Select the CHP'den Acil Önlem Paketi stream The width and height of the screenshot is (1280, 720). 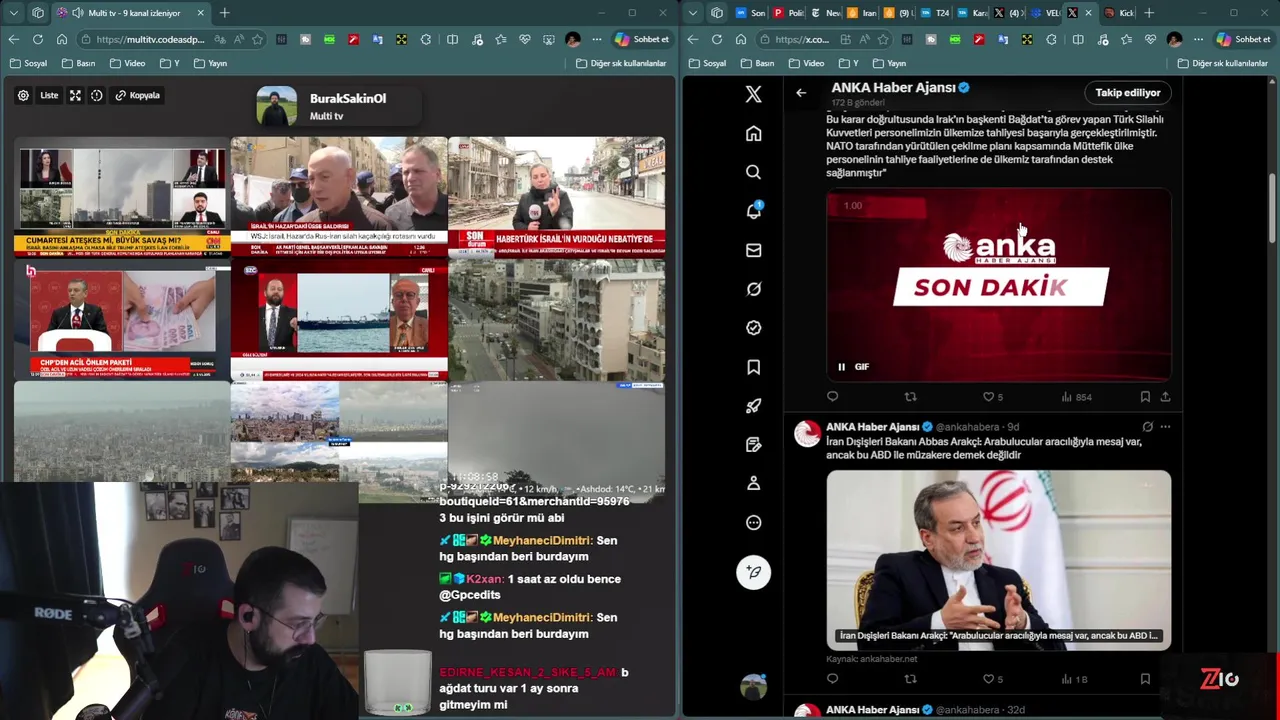pyautogui.click(x=122, y=320)
